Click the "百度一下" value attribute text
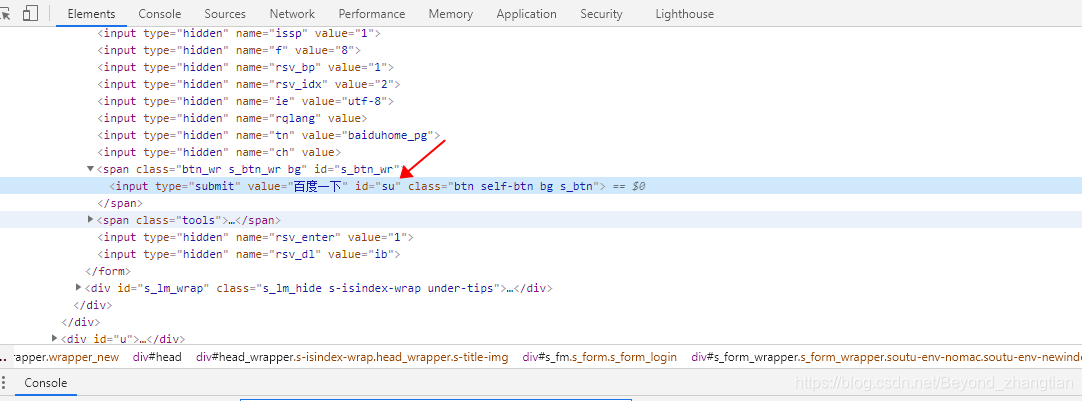 pos(318,186)
